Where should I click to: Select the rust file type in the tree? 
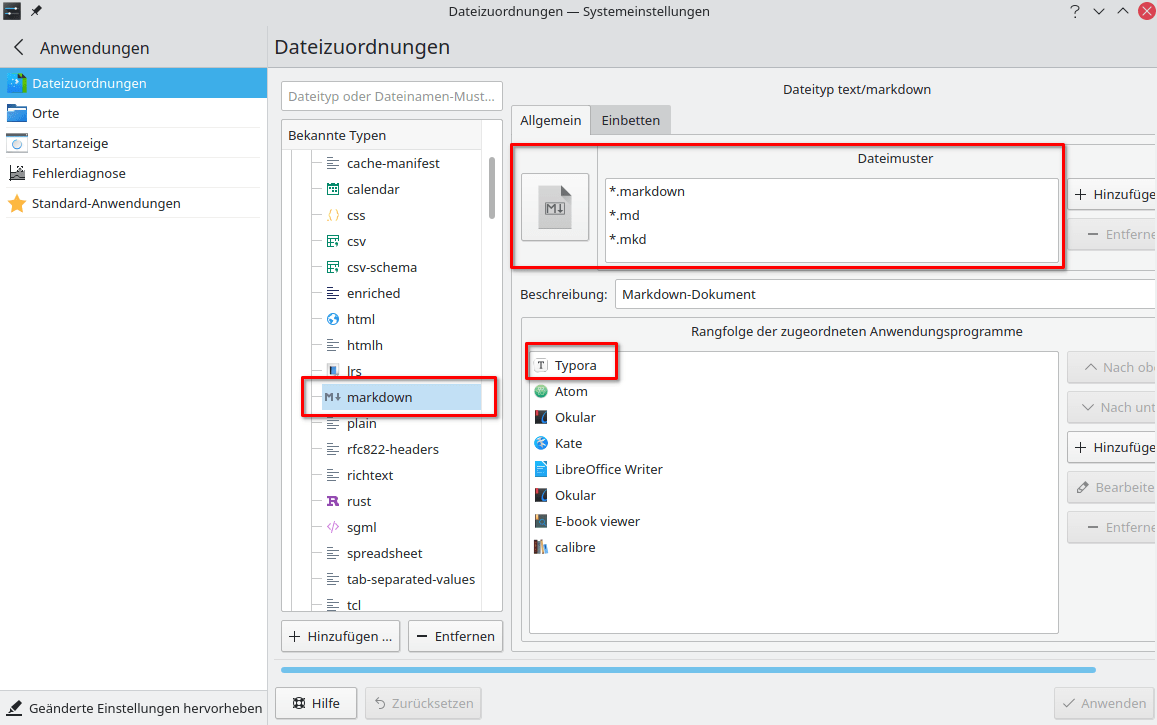click(x=359, y=501)
